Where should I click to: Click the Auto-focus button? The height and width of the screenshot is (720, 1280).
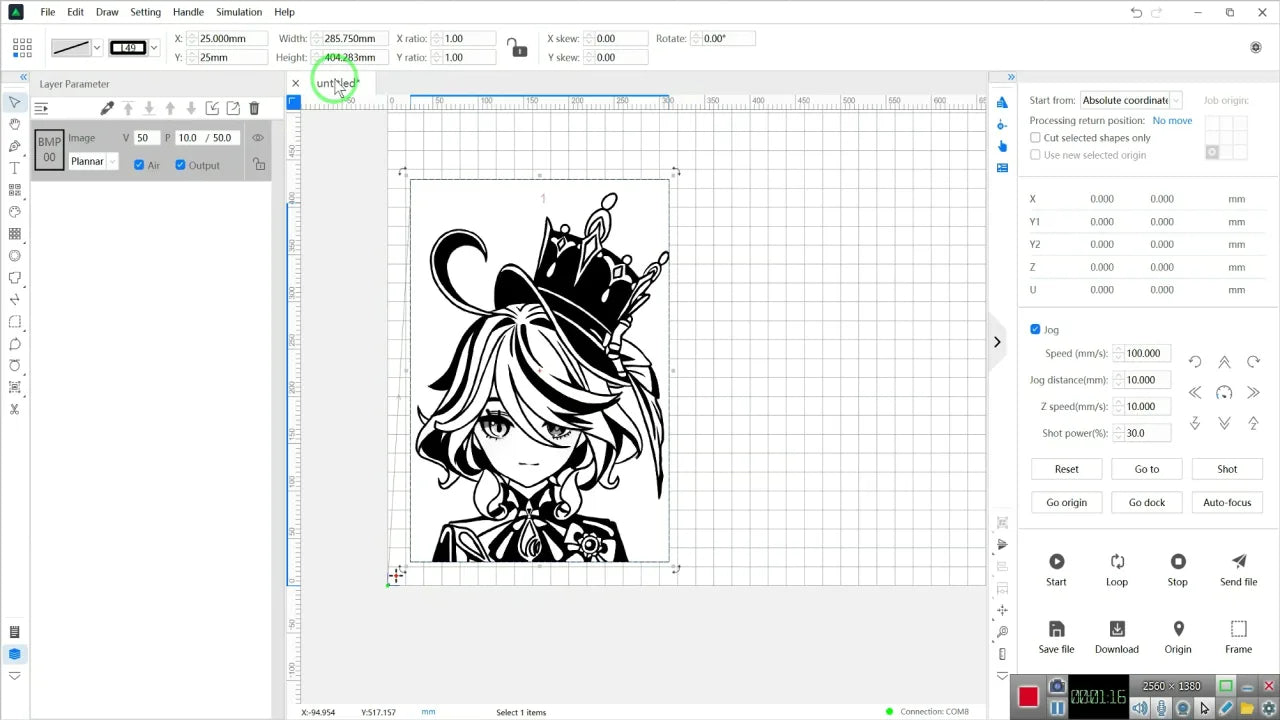coord(1227,502)
